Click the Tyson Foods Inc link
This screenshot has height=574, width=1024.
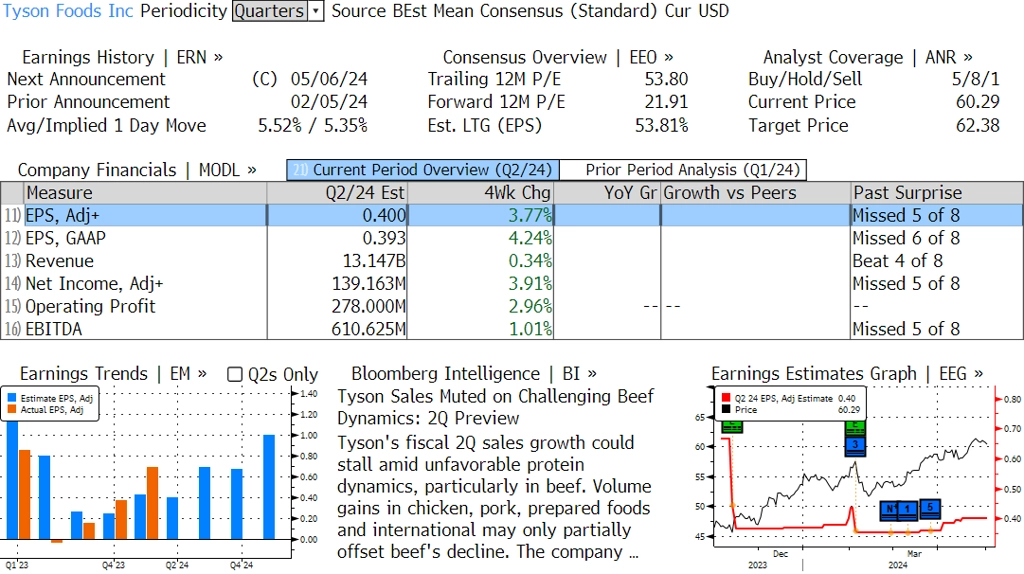[68, 11]
